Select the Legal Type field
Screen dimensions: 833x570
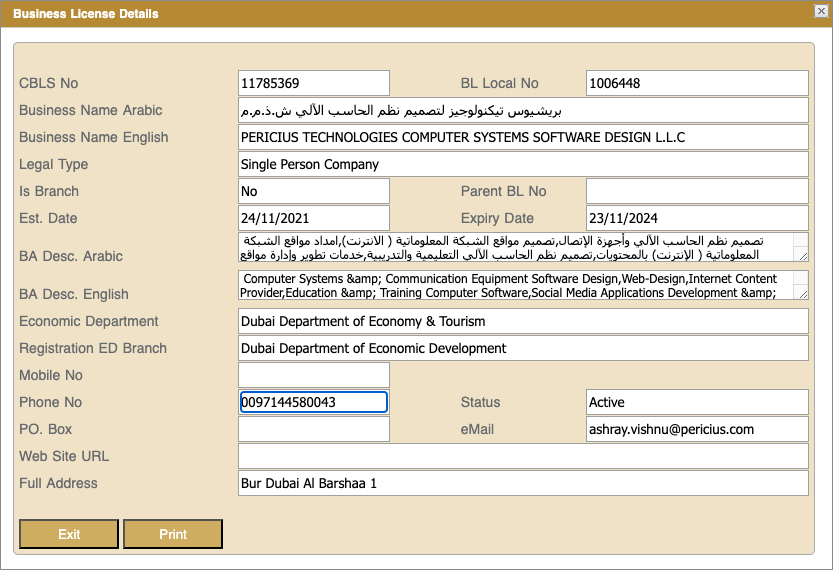tap(522, 164)
